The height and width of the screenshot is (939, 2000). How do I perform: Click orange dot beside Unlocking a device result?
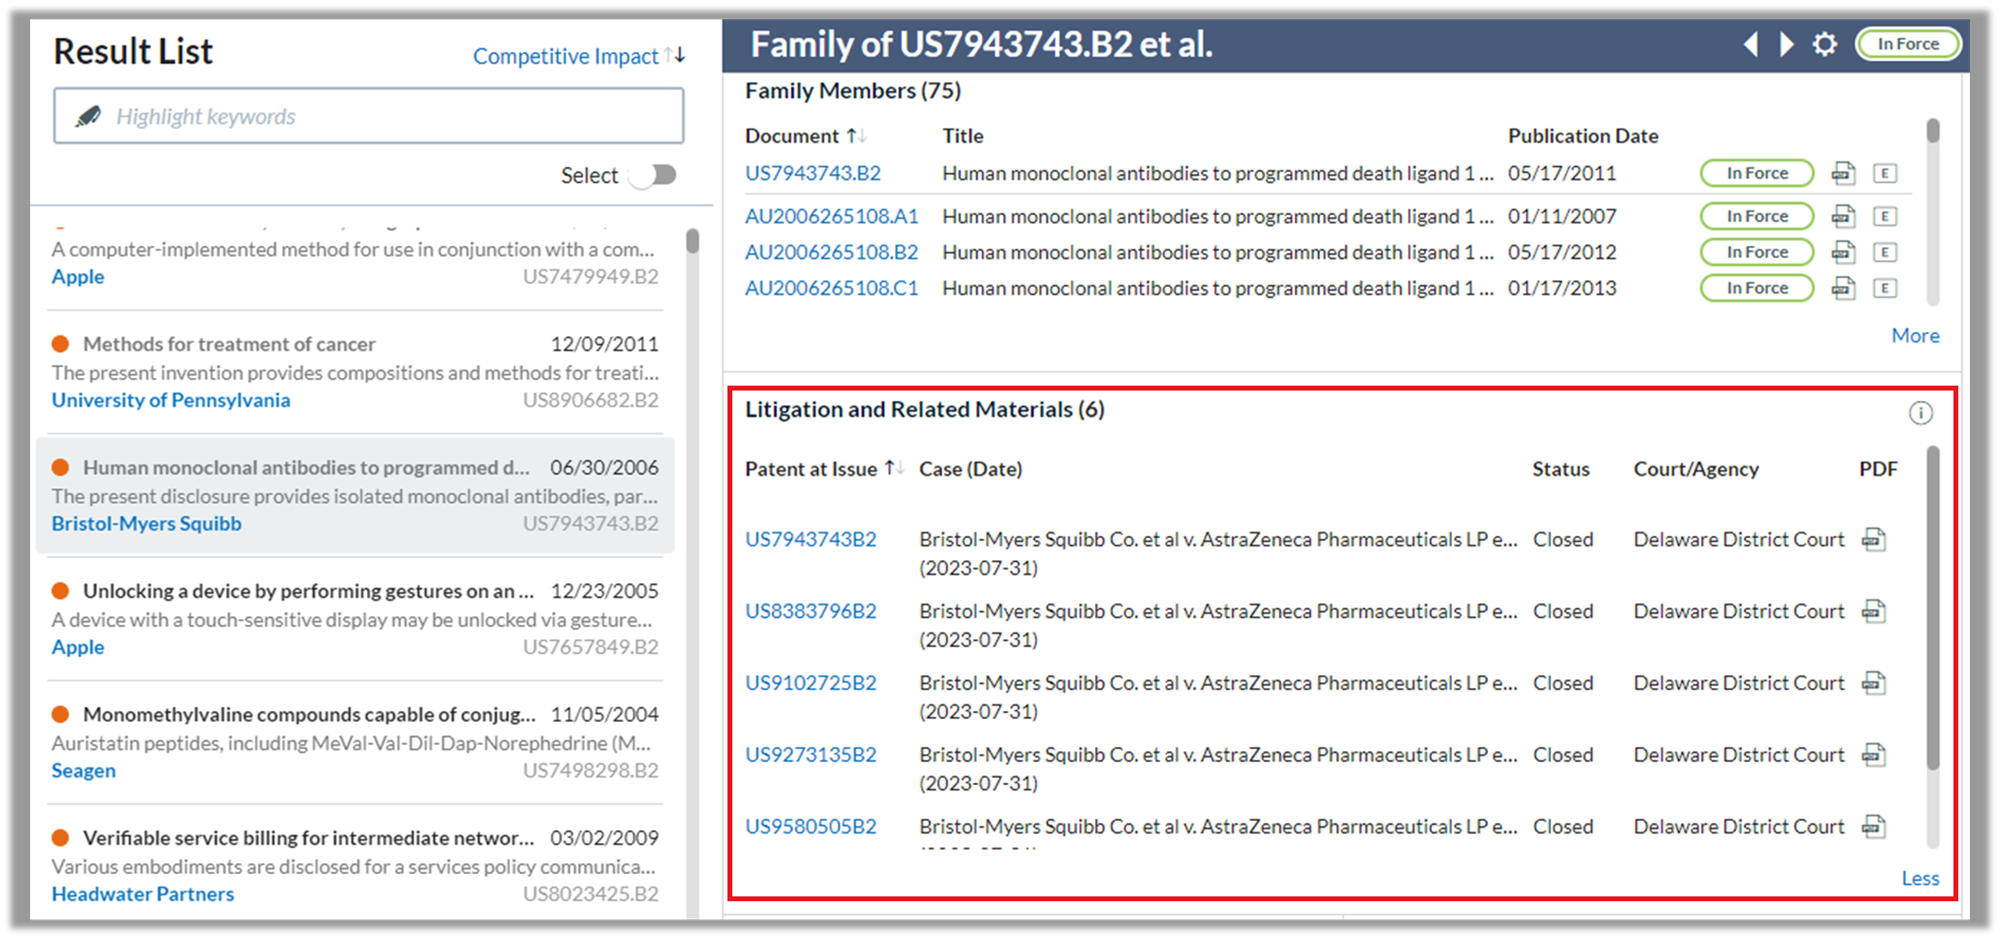click(60, 591)
